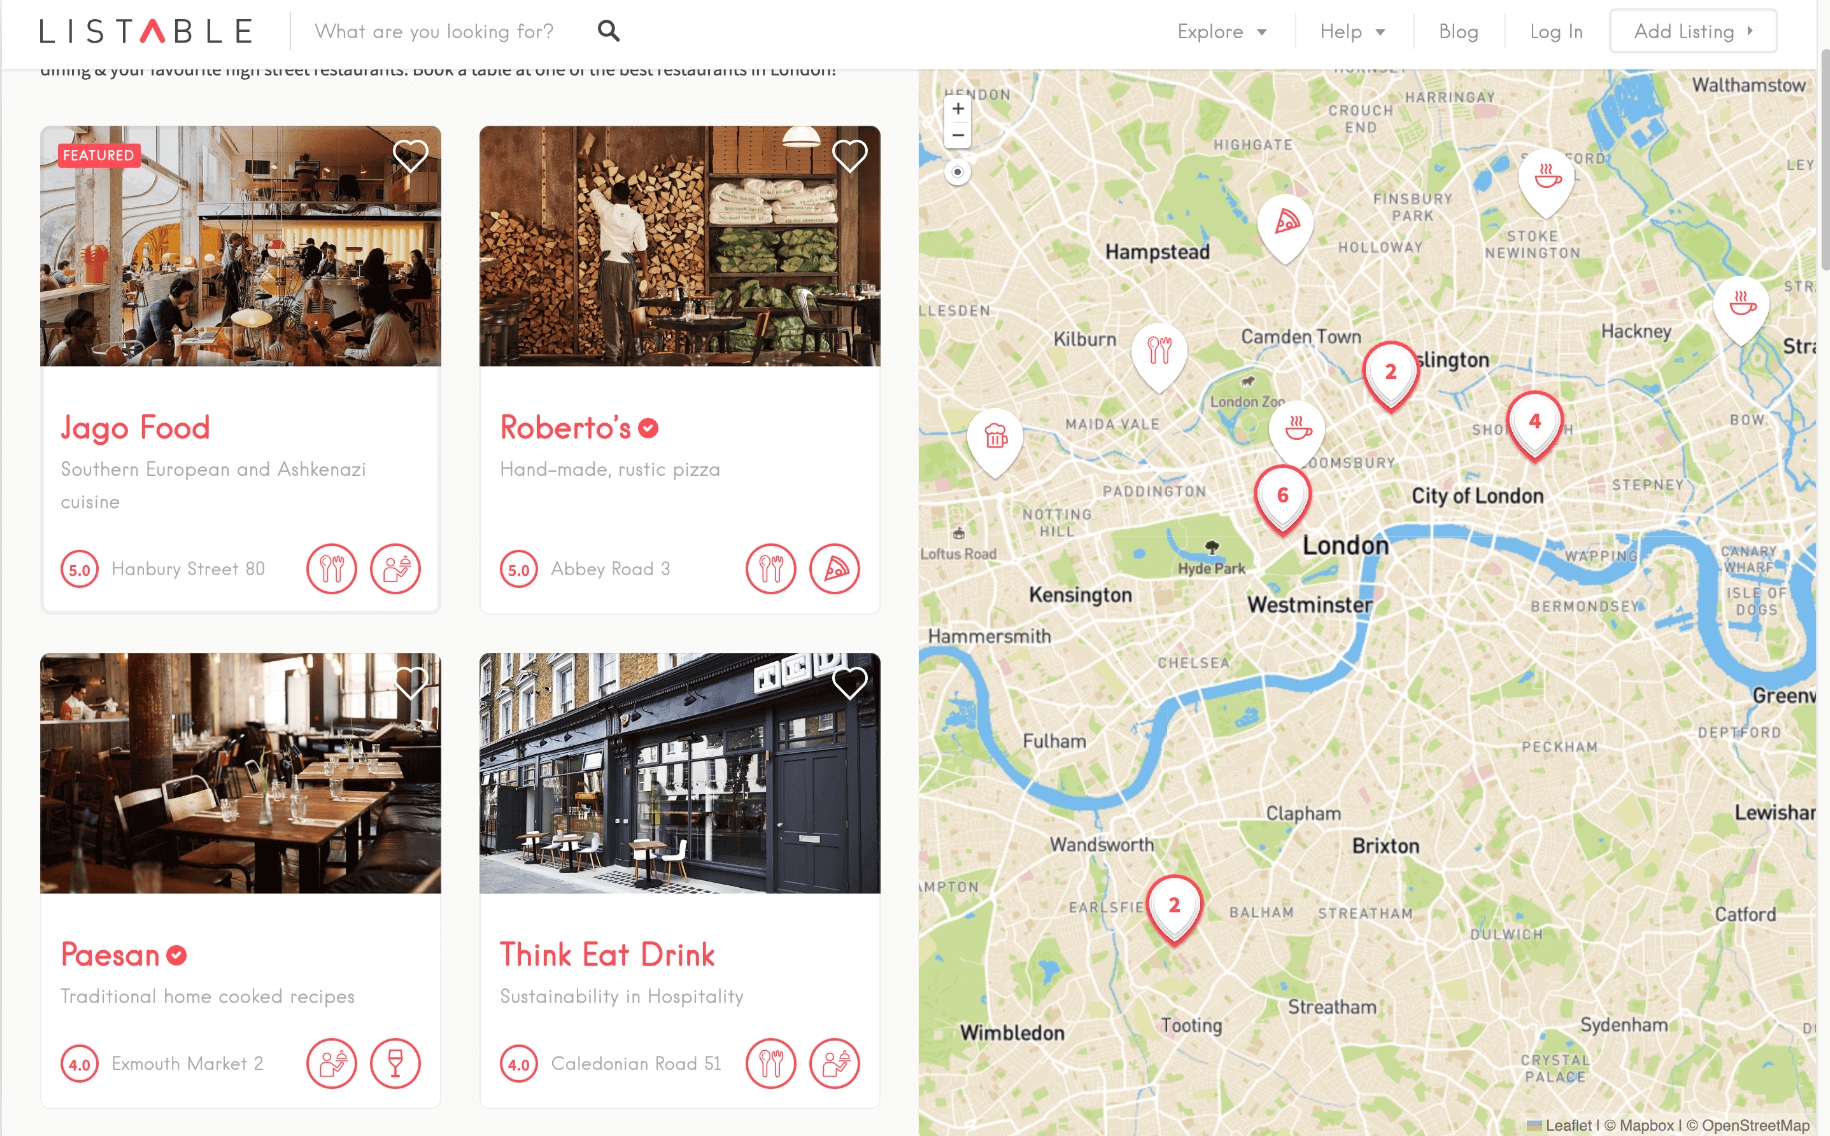
Task: Zoom out on the map
Action: [x=958, y=135]
